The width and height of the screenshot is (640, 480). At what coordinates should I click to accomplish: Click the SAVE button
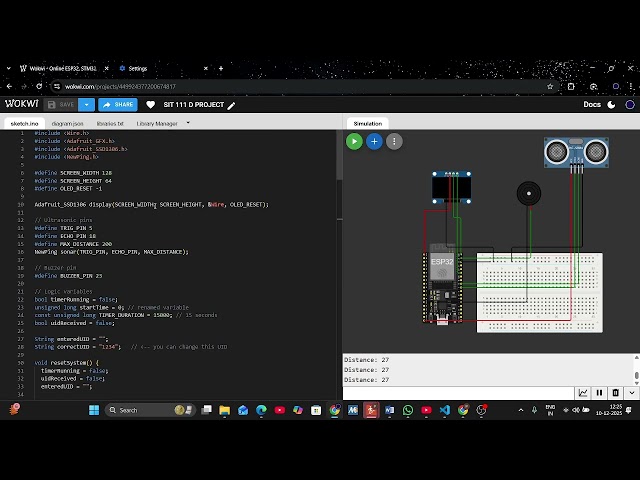tap(61, 105)
